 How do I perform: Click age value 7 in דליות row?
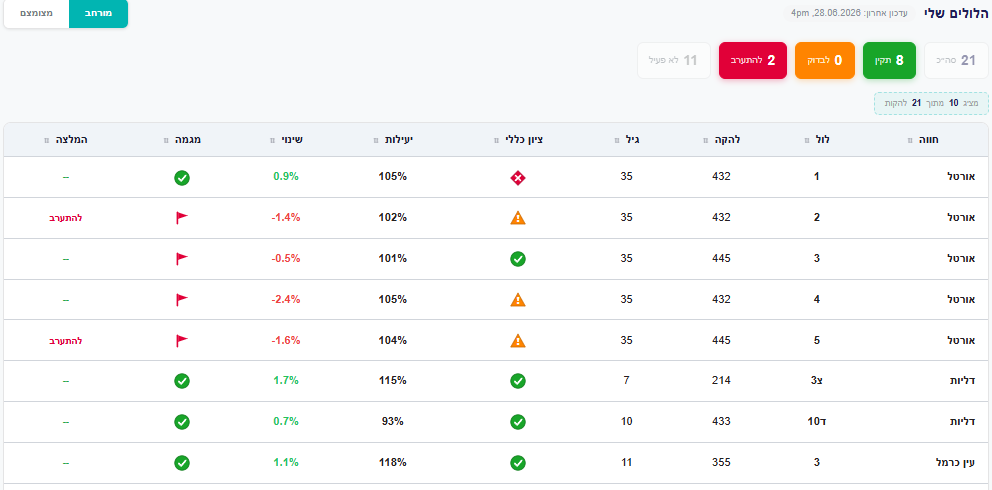626,381
